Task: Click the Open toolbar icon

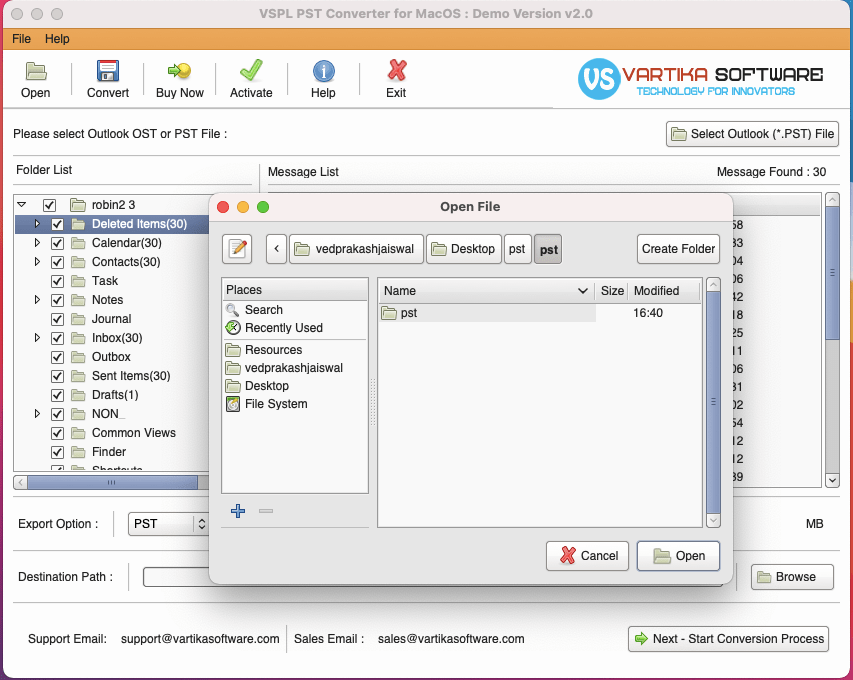Action: pos(36,71)
